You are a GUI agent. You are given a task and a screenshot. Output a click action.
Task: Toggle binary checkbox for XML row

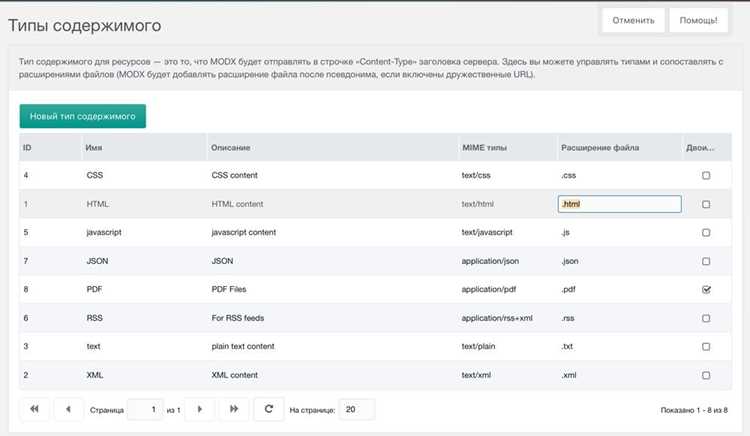706,375
